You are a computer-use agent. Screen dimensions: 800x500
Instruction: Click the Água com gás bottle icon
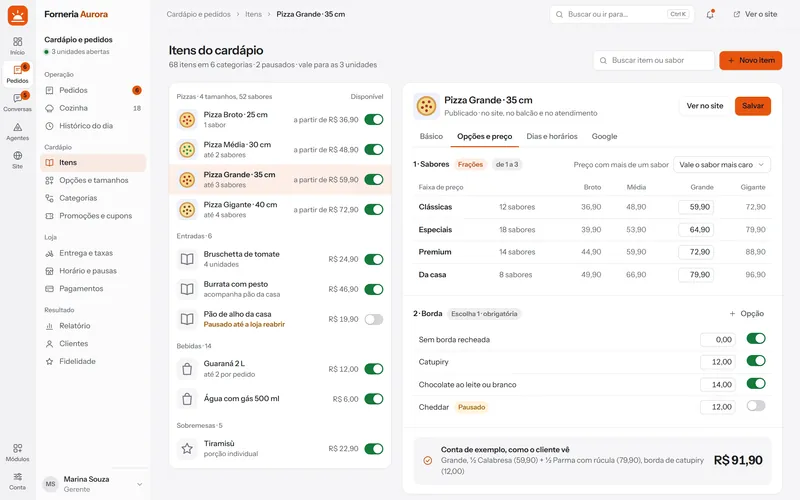(x=187, y=399)
